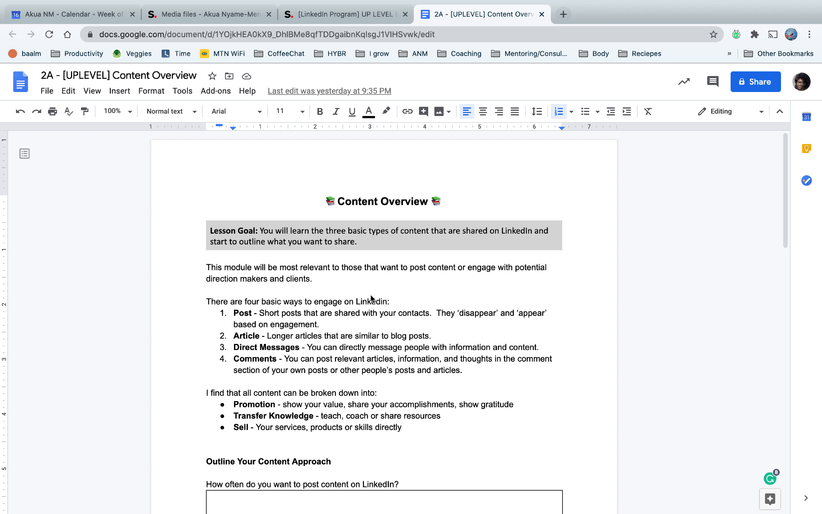Screen dimensions: 822x514
Task: Set justified alignment
Action: point(515,111)
